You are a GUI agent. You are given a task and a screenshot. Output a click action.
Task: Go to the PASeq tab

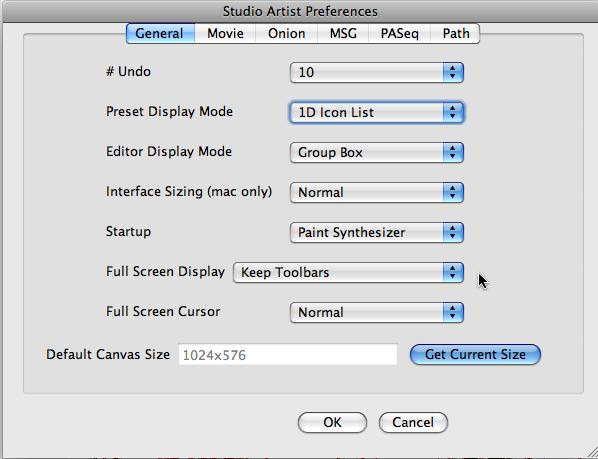tap(399, 34)
